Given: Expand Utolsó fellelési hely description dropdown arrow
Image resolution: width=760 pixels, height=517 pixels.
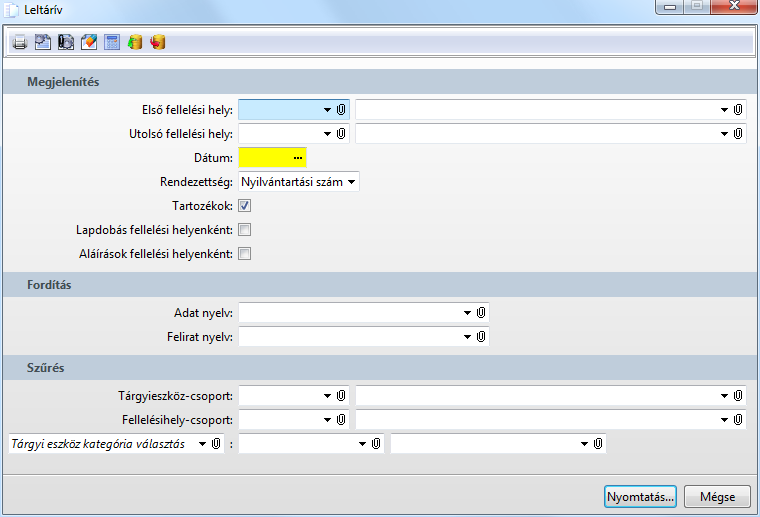Looking at the screenshot, I should pyautogui.click(x=724, y=134).
